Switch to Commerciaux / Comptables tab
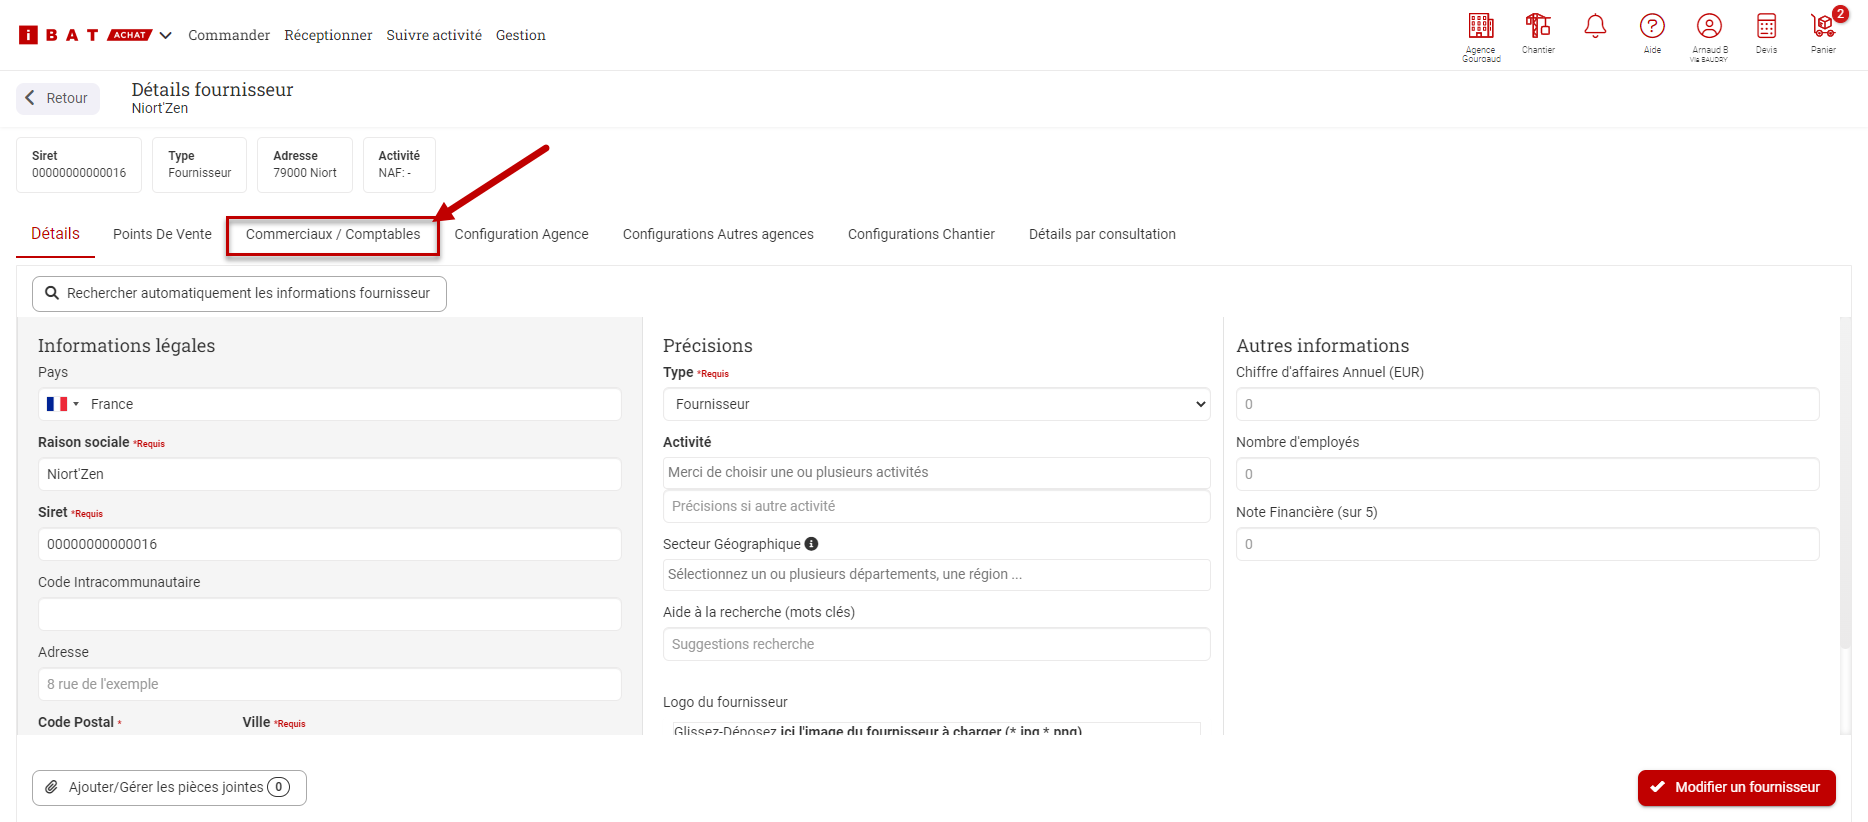Image resolution: width=1868 pixels, height=822 pixels. [x=333, y=234]
